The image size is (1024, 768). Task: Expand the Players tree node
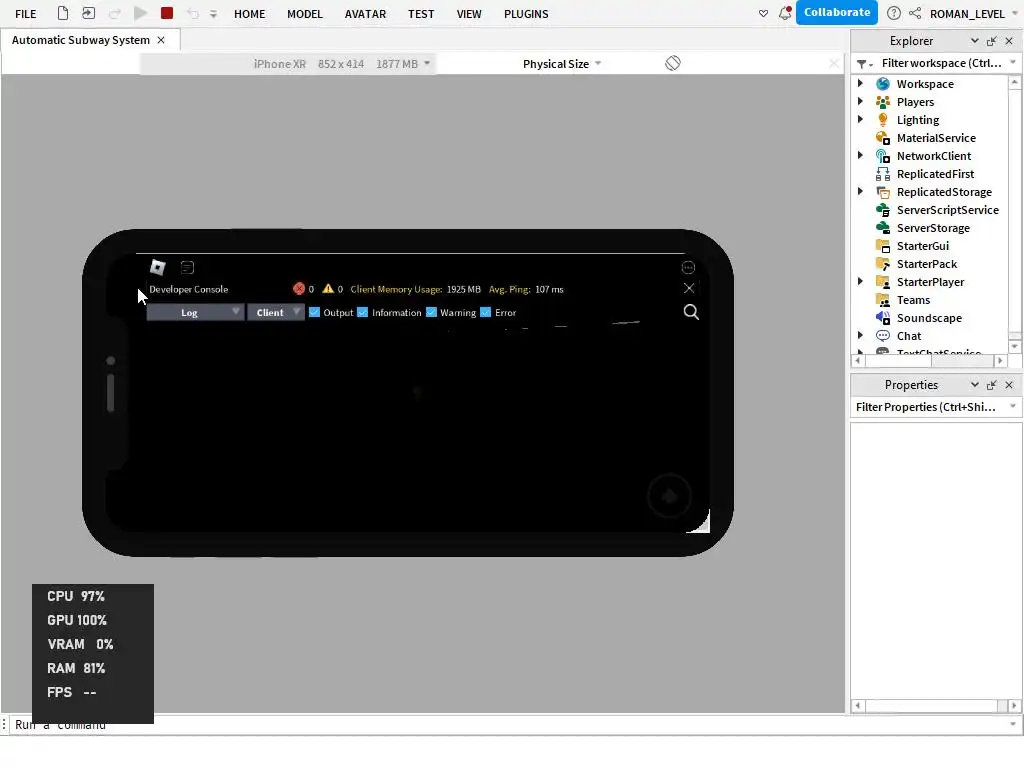[x=860, y=101]
